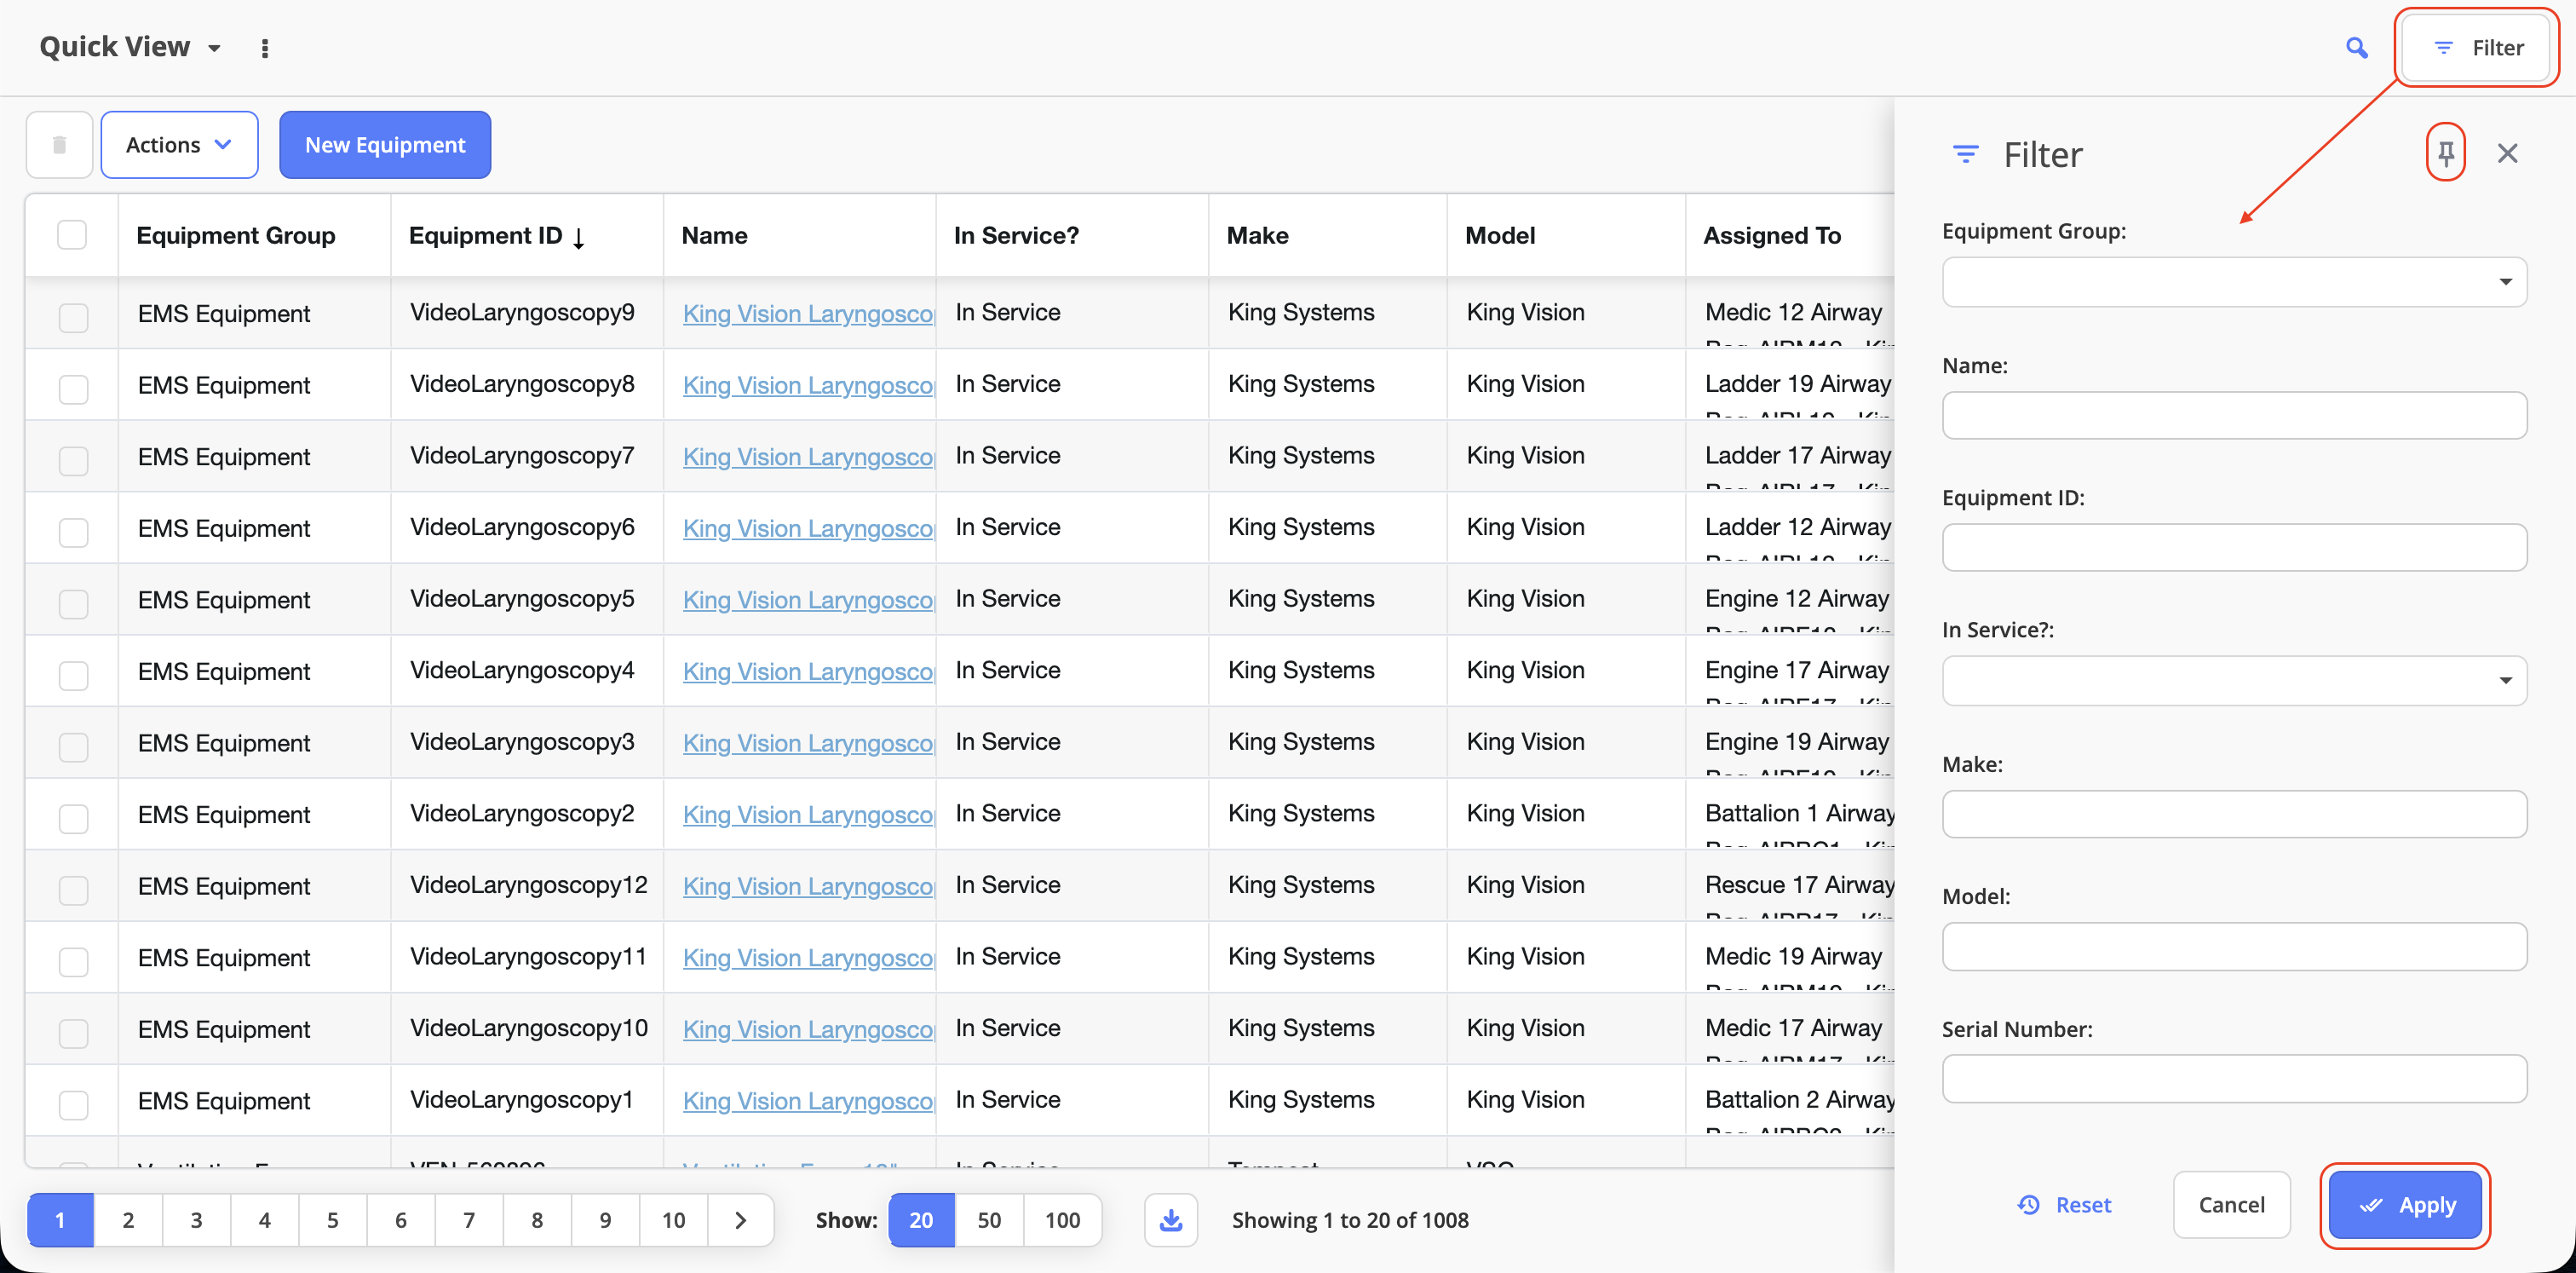The height and width of the screenshot is (1273, 2576).
Task: Click 'Showing 1 to 20 of 1008' text
Action: coord(1350,1220)
